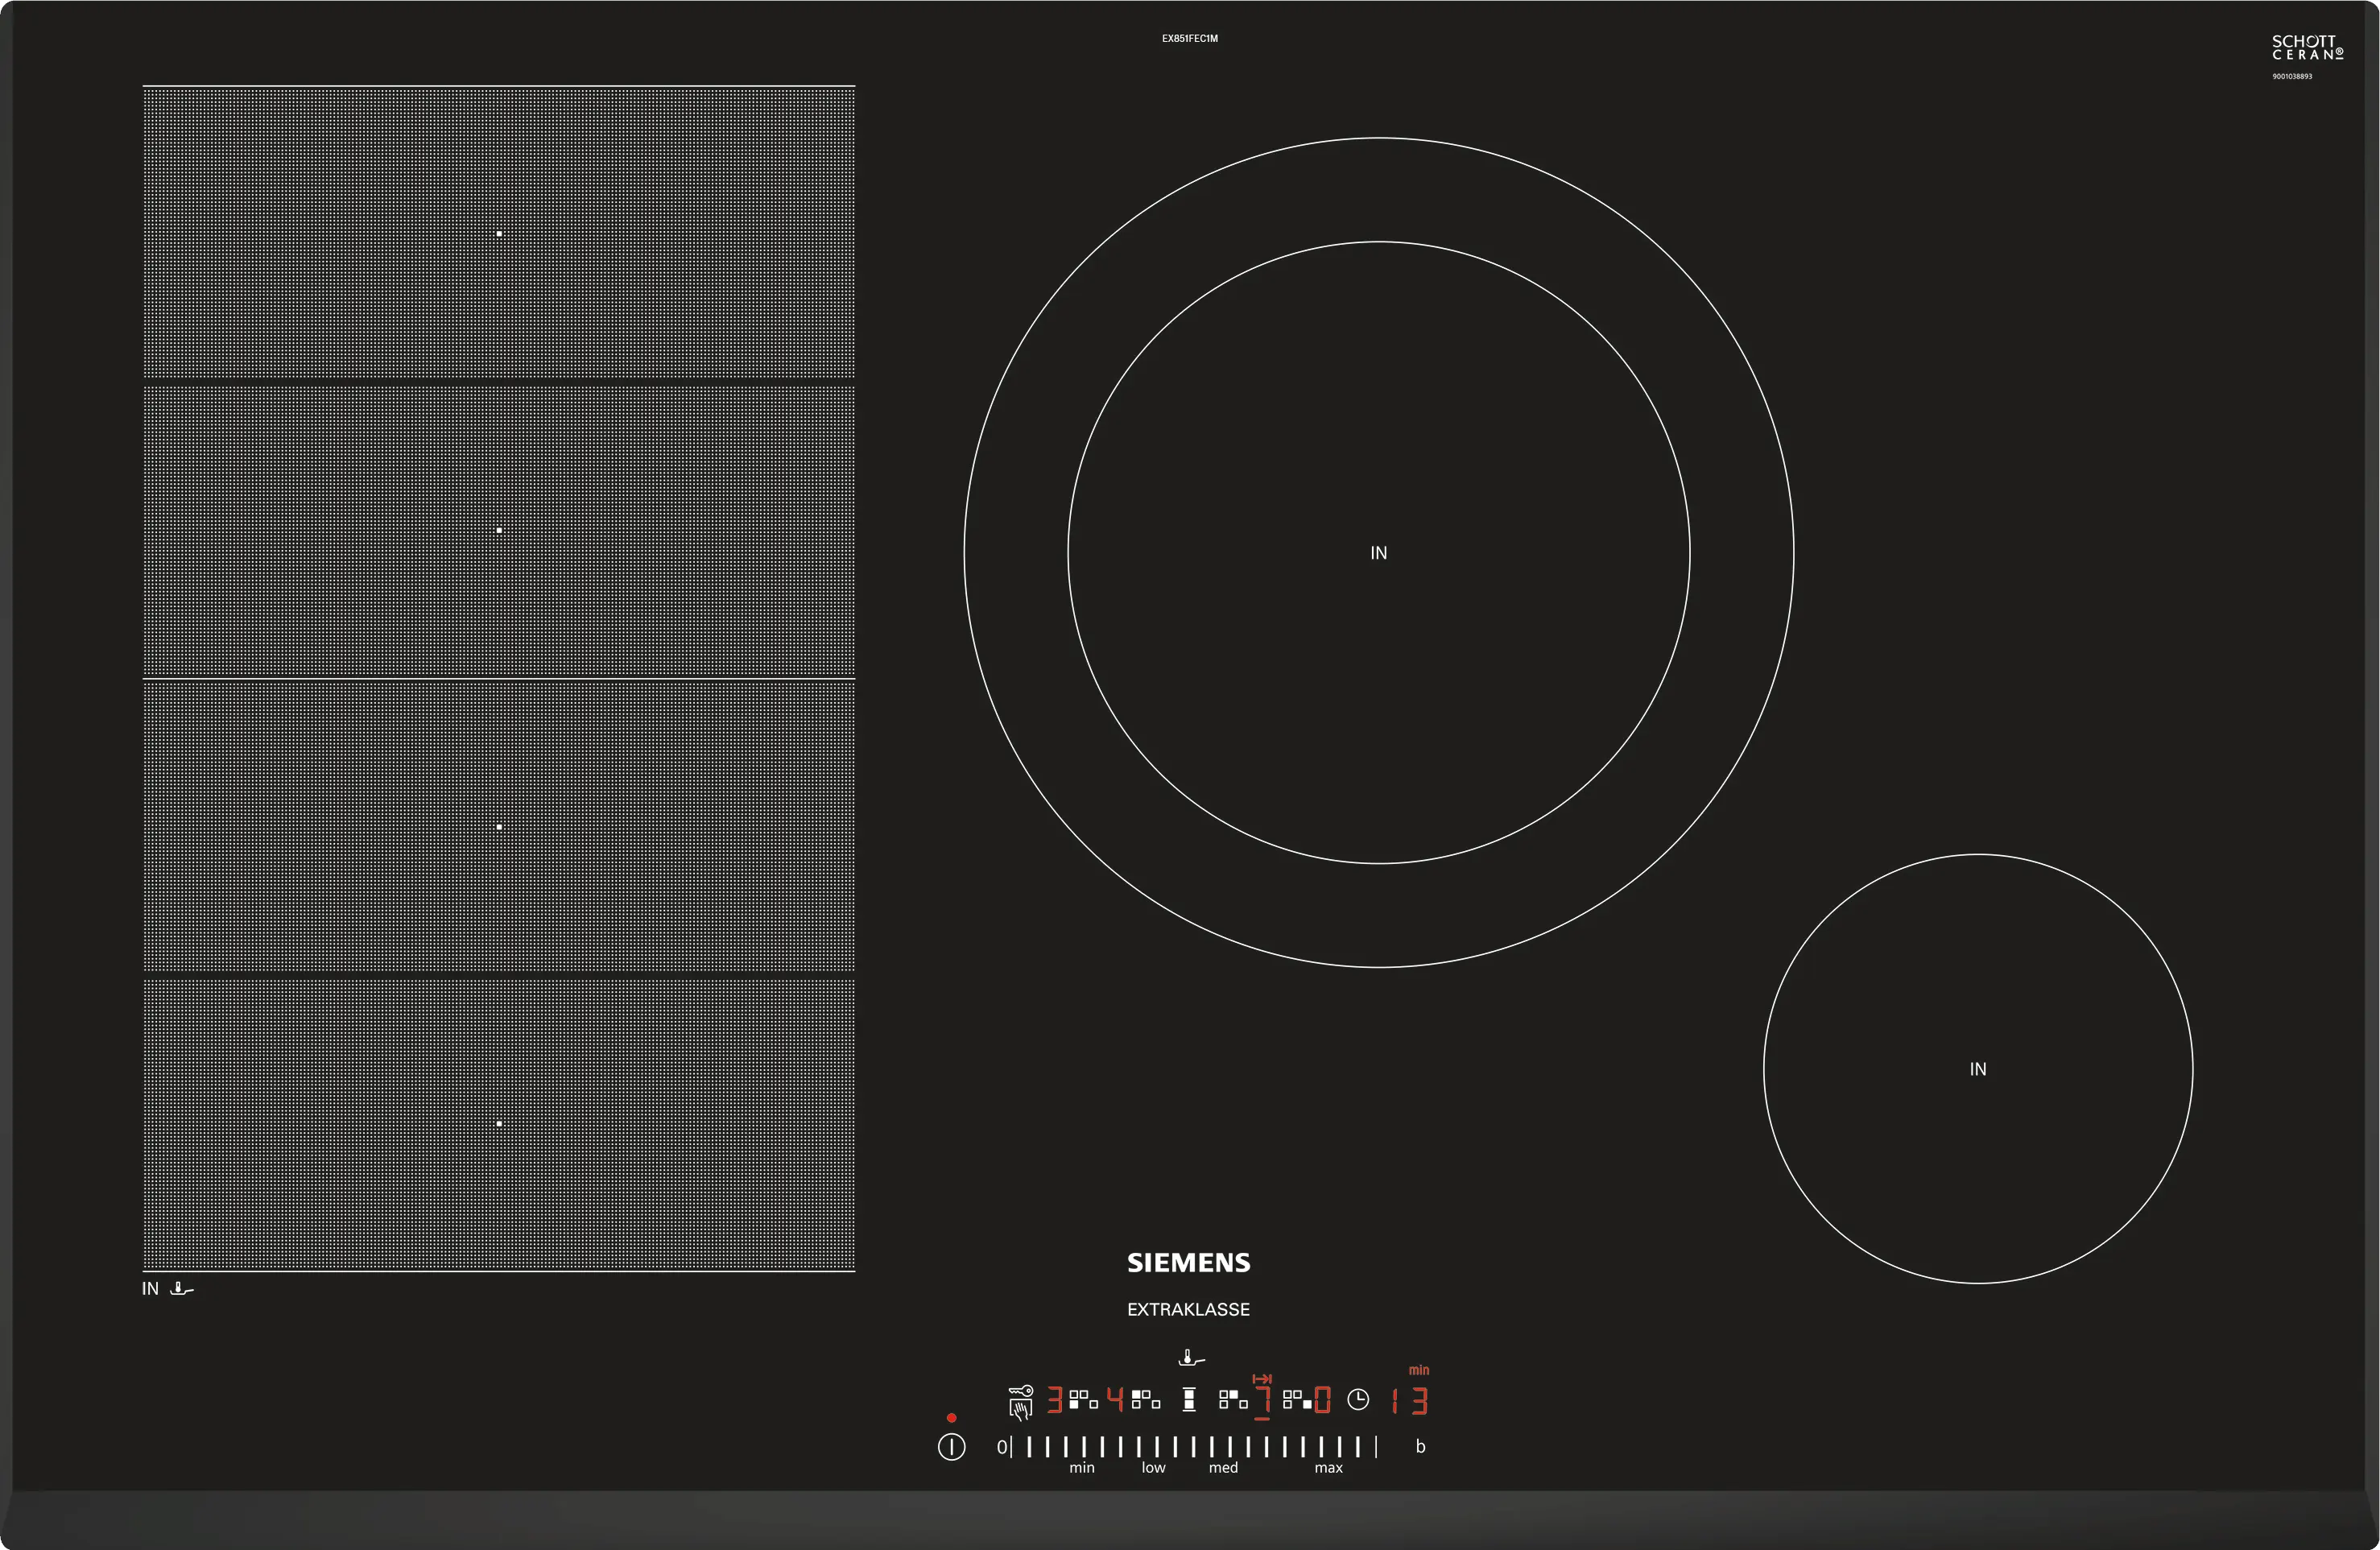The image size is (2380, 1550).
Task: Select the small right zone selector icon
Action: click(x=1297, y=1399)
